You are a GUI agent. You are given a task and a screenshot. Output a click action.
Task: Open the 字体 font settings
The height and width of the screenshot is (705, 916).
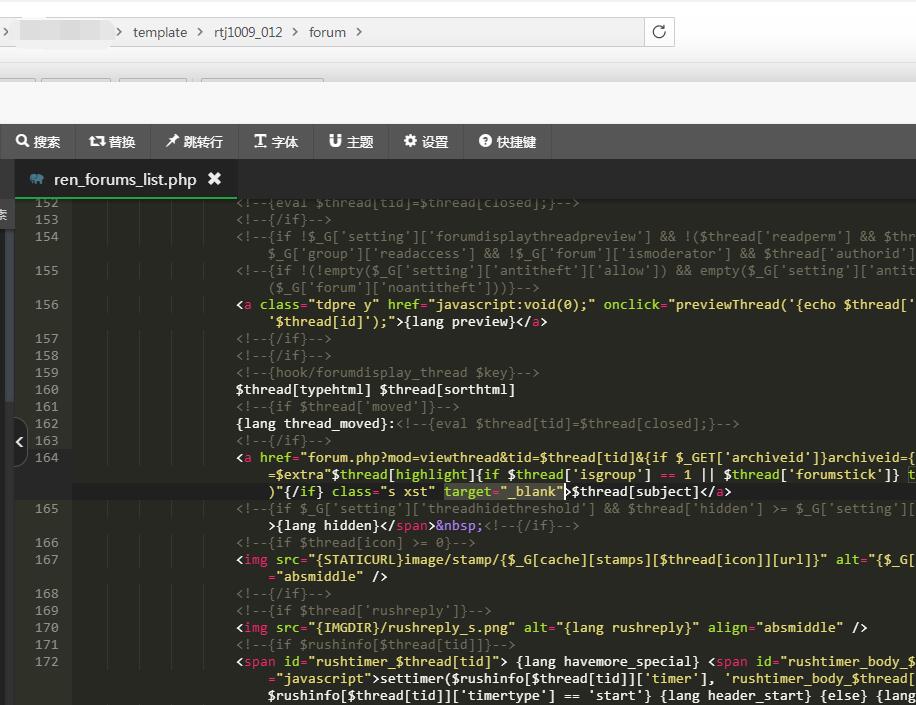coord(276,142)
